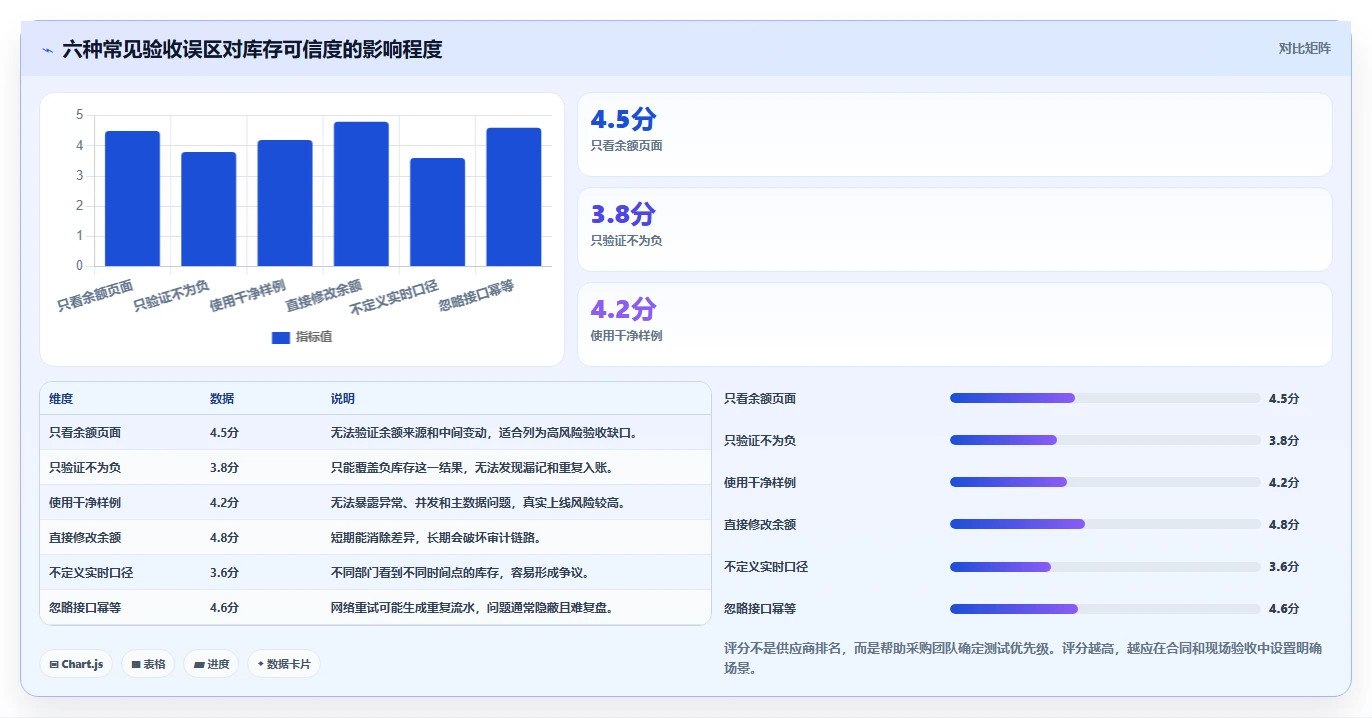Click x-axis label 直接修改余额 under chart
1372x718 pixels.
(323, 295)
